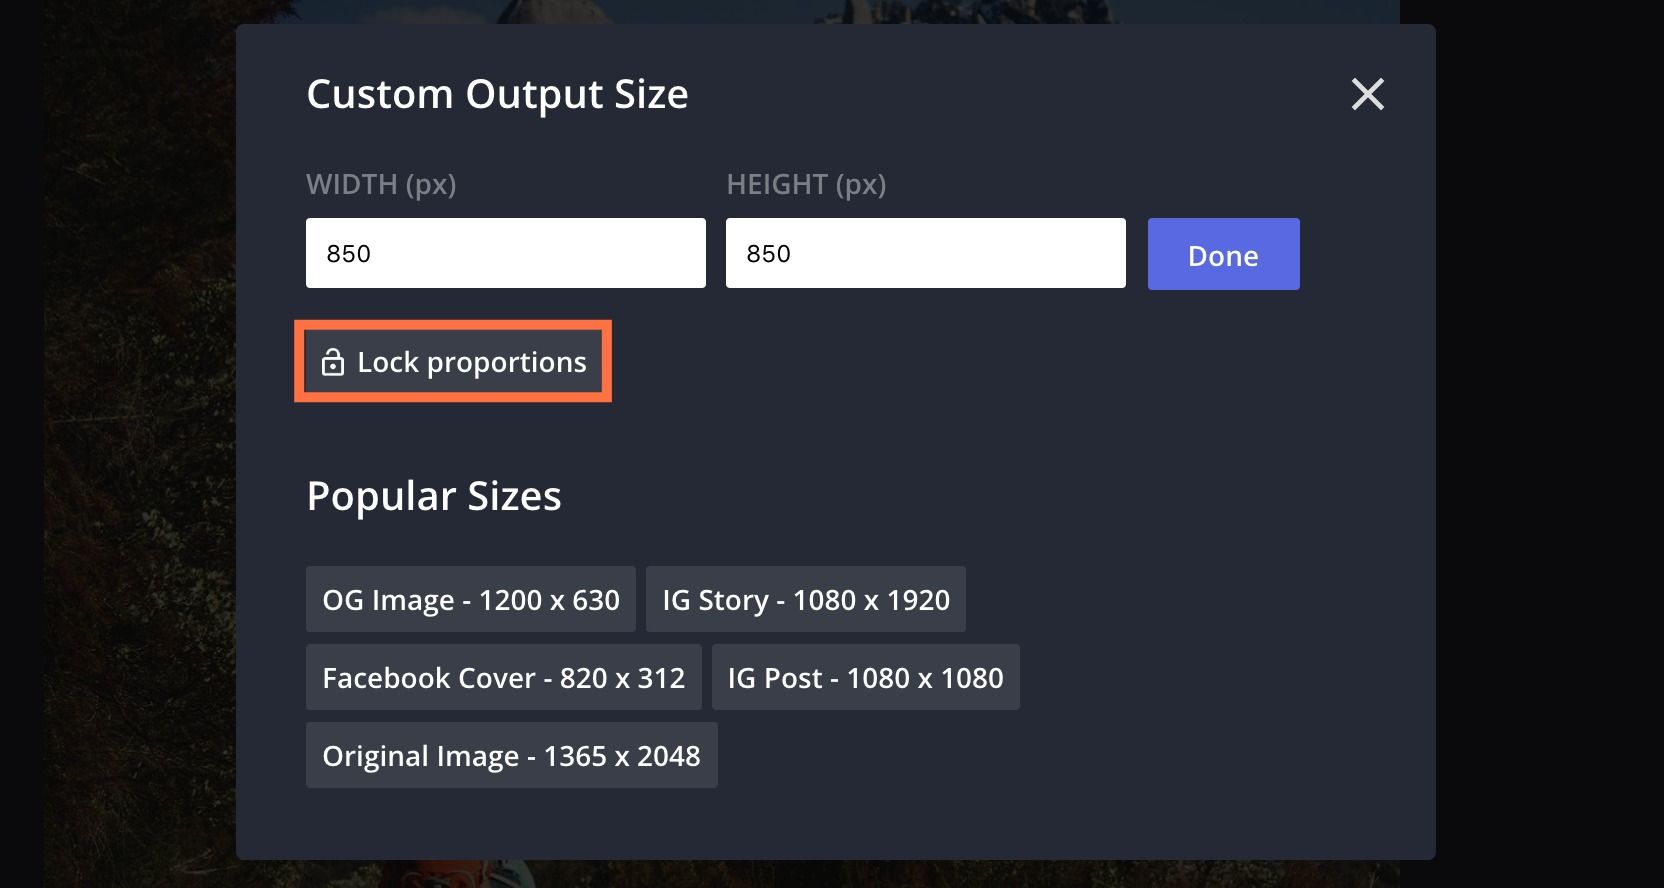Click the padlock icon beside Lock proportions
The height and width of the screenshot is (888, 1664).
point(333,362)
